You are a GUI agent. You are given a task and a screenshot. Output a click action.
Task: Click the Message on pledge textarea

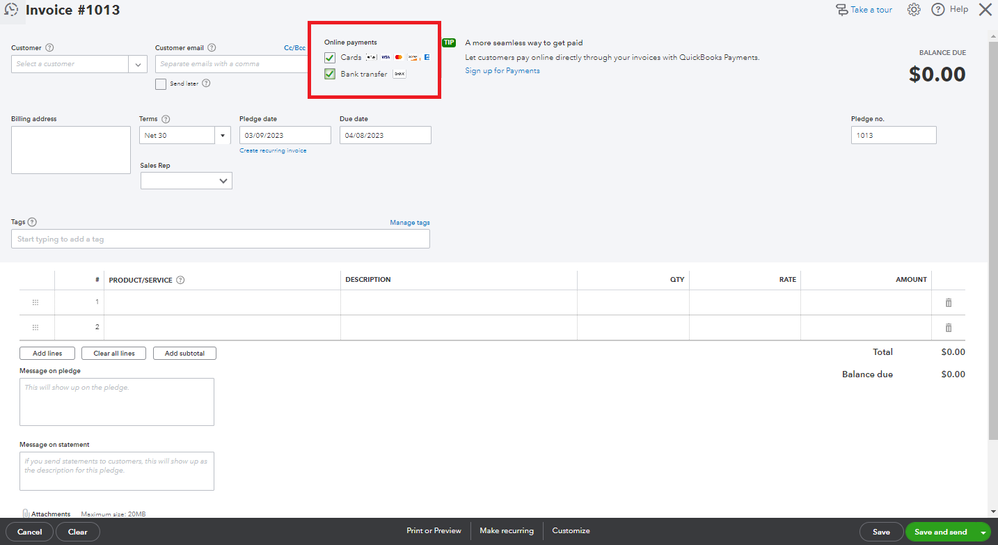[116, 402]
